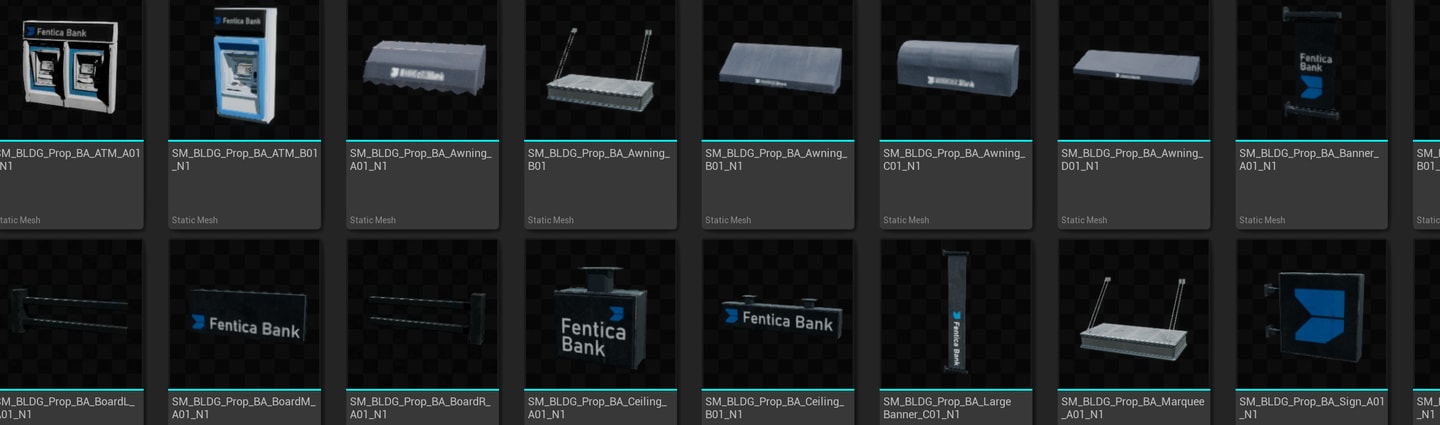Click the Awning_A01_N1 scalloped awning thumbnail
The height and width of the screenshot is (425, 1440).
tap(423, 68)
